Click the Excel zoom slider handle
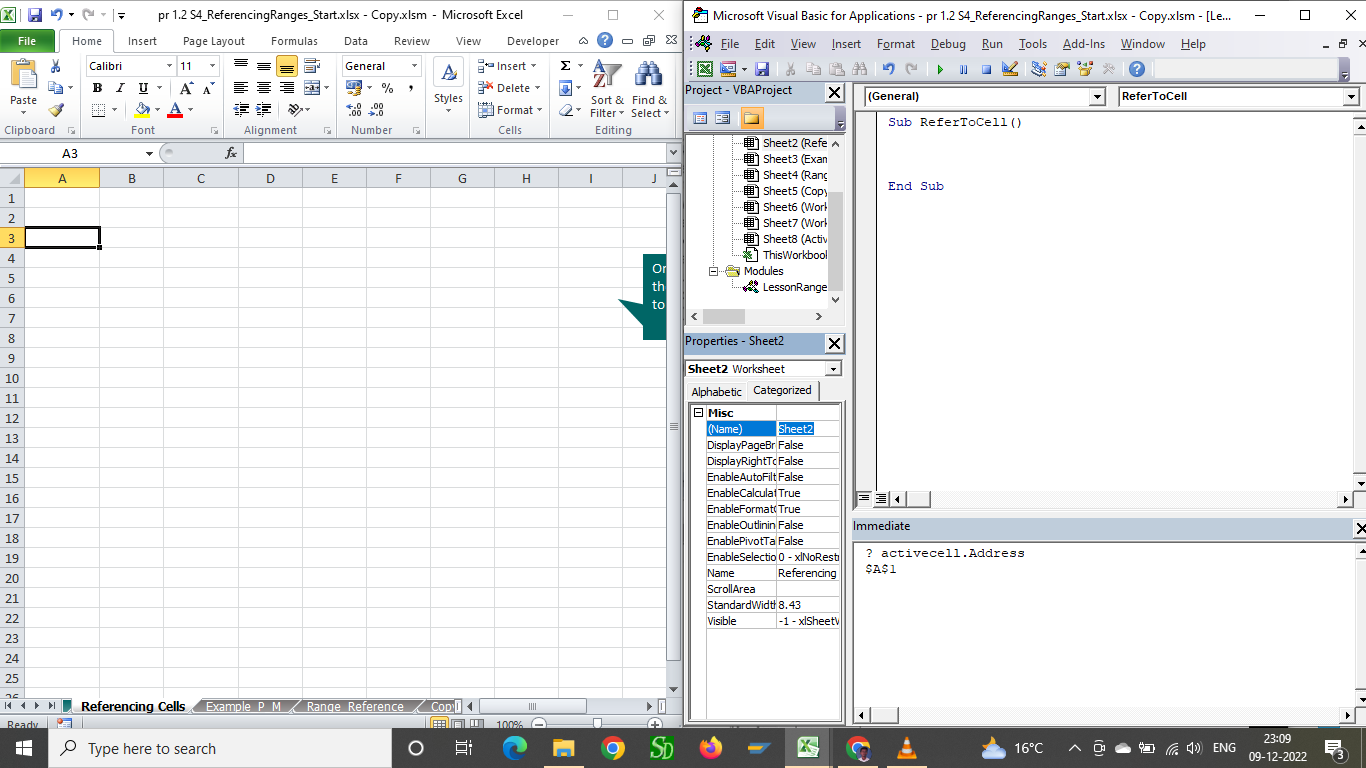 [597, 724]
